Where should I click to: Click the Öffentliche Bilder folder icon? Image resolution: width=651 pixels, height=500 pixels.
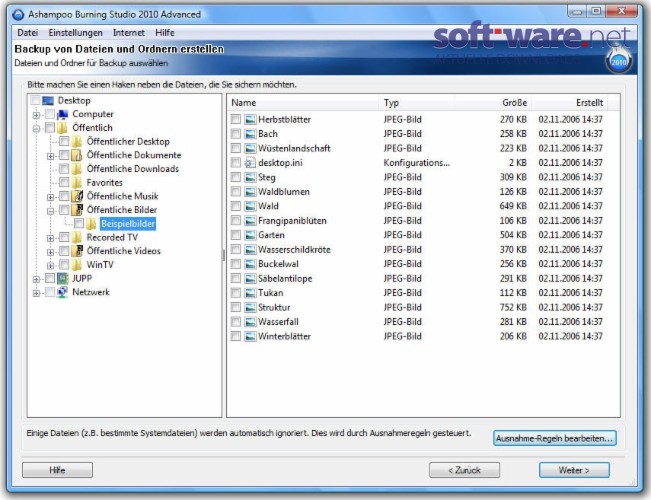pyautogui.click(x=77, y=210)
